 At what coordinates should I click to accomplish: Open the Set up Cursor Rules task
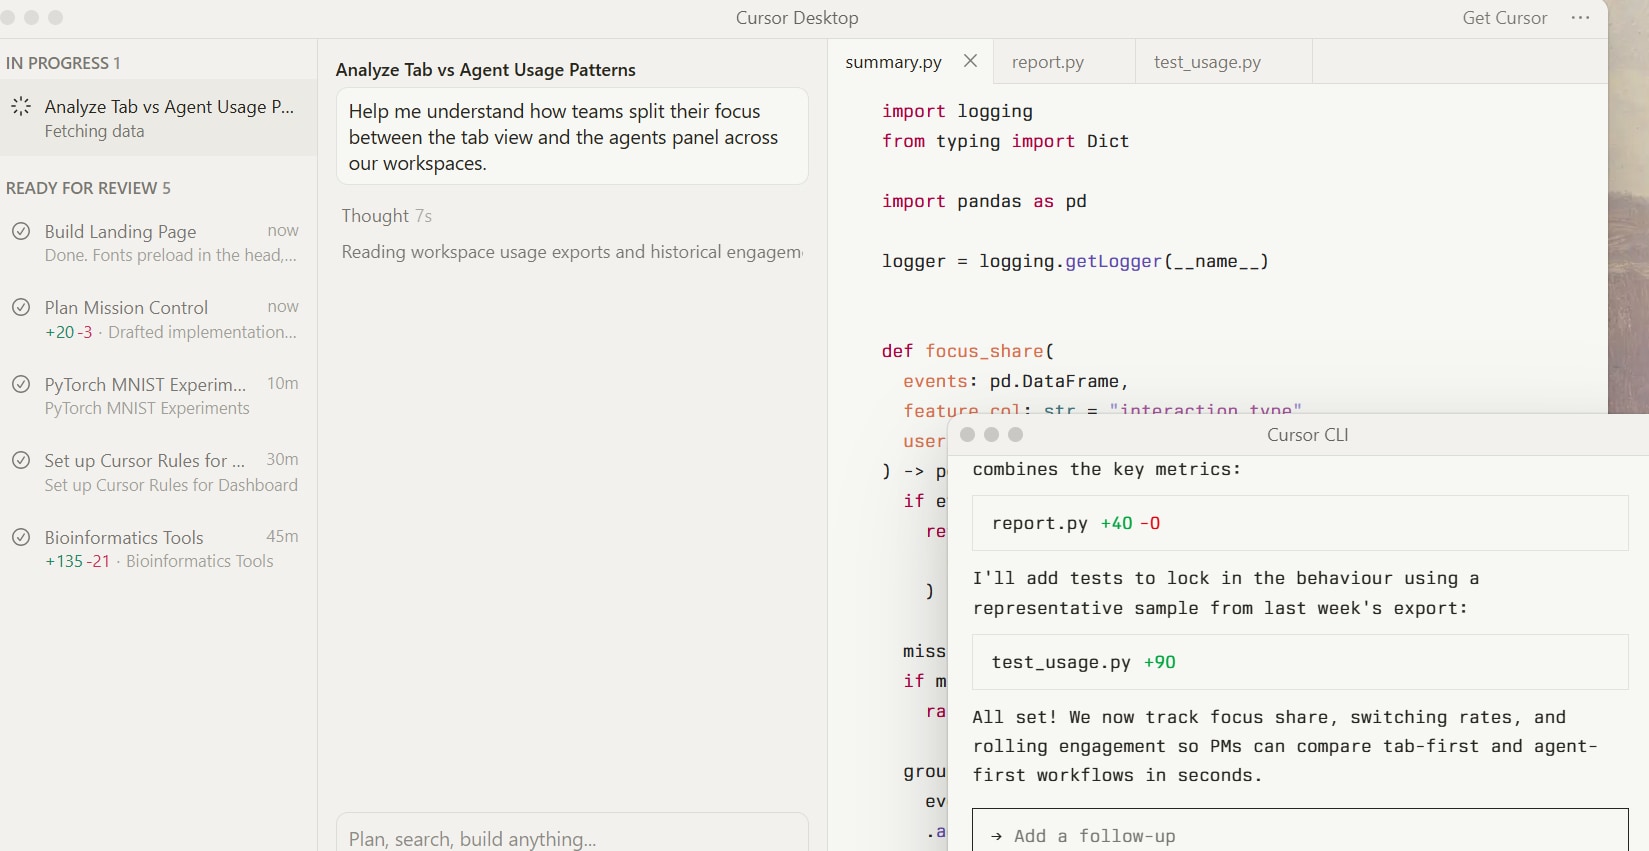(158, 472)
